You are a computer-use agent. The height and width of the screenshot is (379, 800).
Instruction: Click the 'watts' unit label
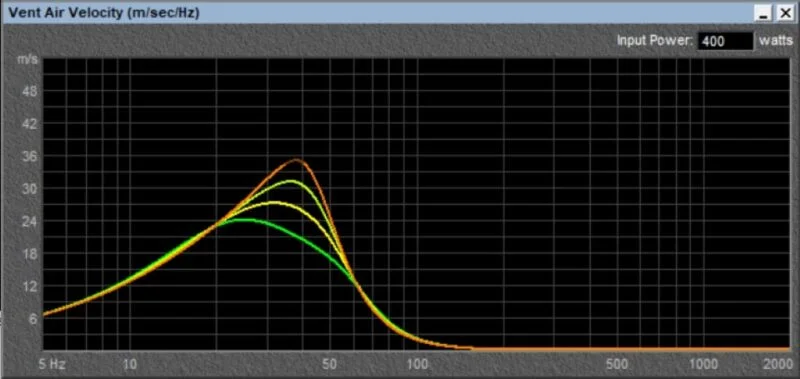click(776, 41)
